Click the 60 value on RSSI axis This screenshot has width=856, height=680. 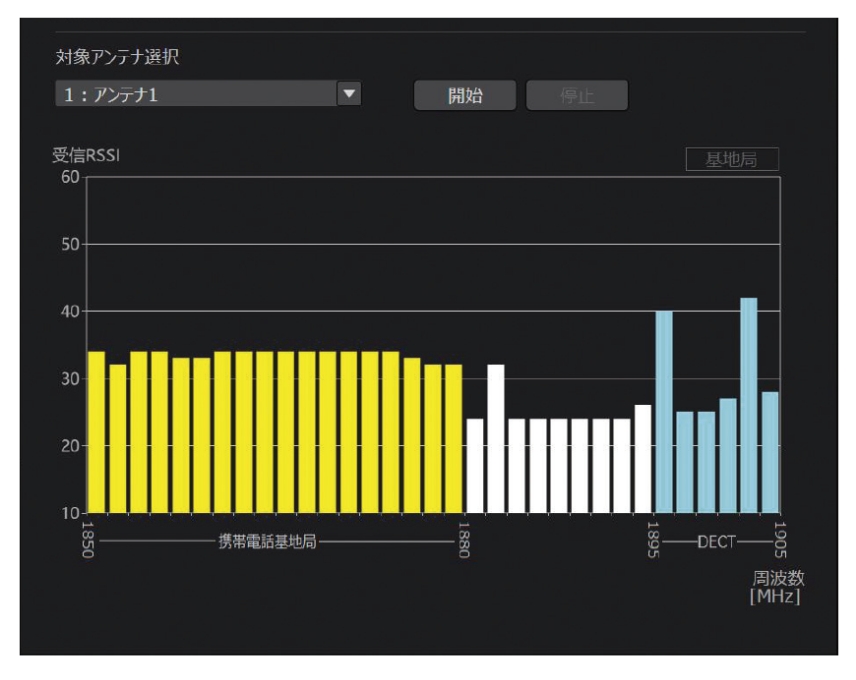tap(70, 177)
